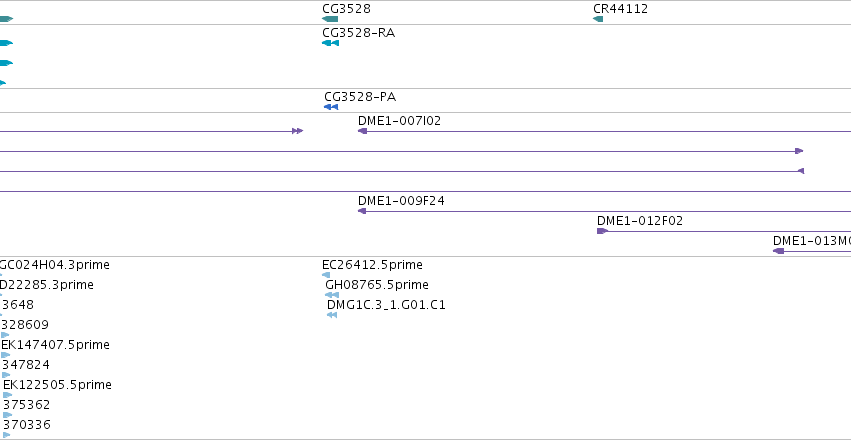Image resolution: width=851 pixels, height=440 pixels.
Task: Click the double arrowhead ending the purple clone line
Action: pyautogui.click(x=297, y=131)
